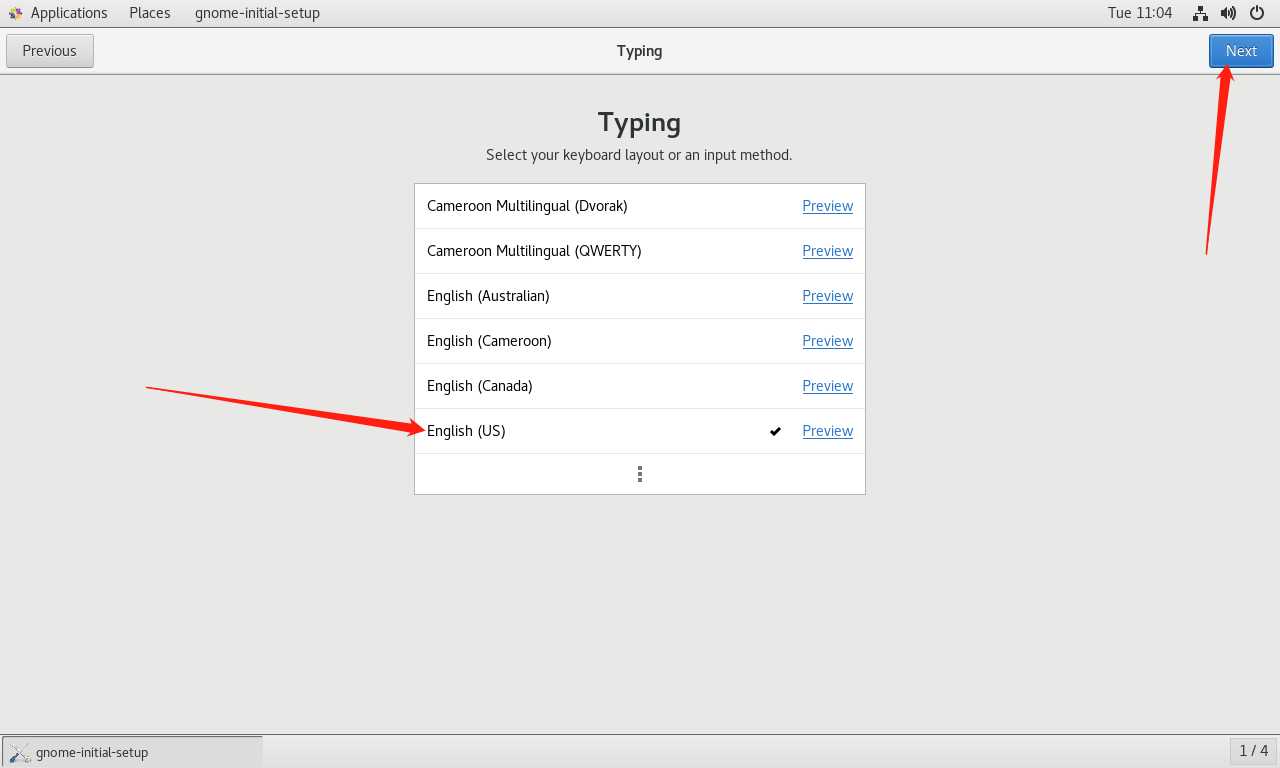This screenshot has width=1280, height=768.
Task: Preview the Cameroon Multilingual (QWERTY) layout
Action: pyautogui.click(x=828, y=251)
